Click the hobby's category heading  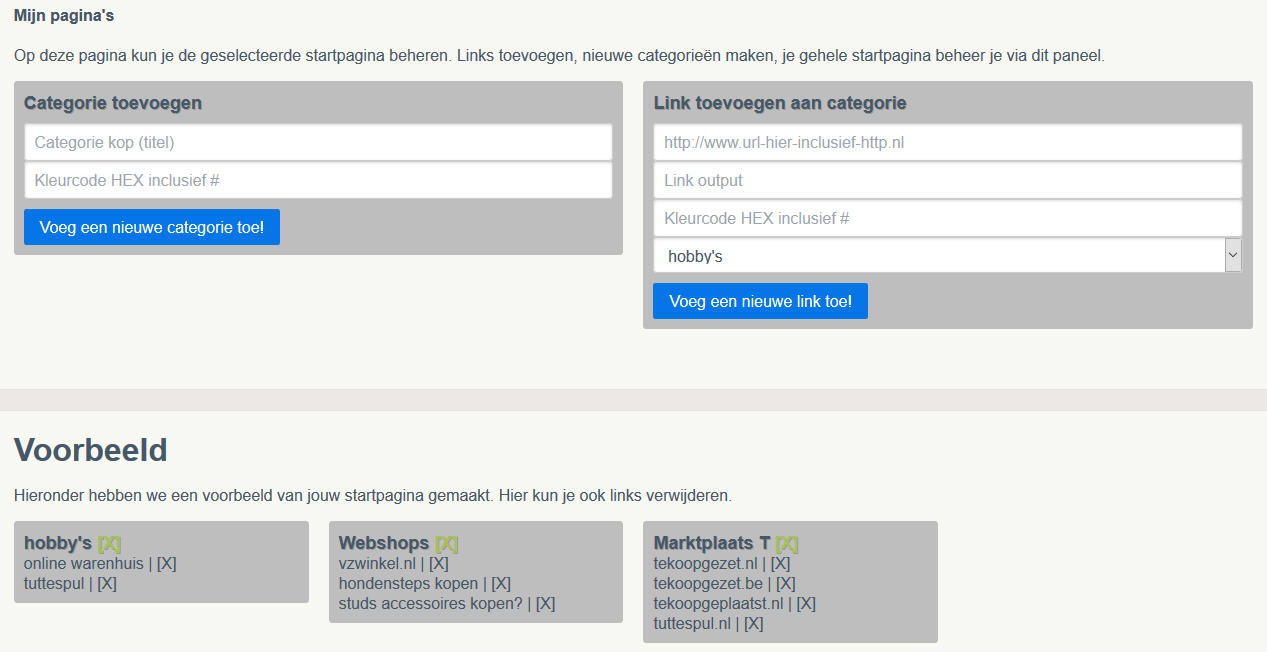point(58,543)
